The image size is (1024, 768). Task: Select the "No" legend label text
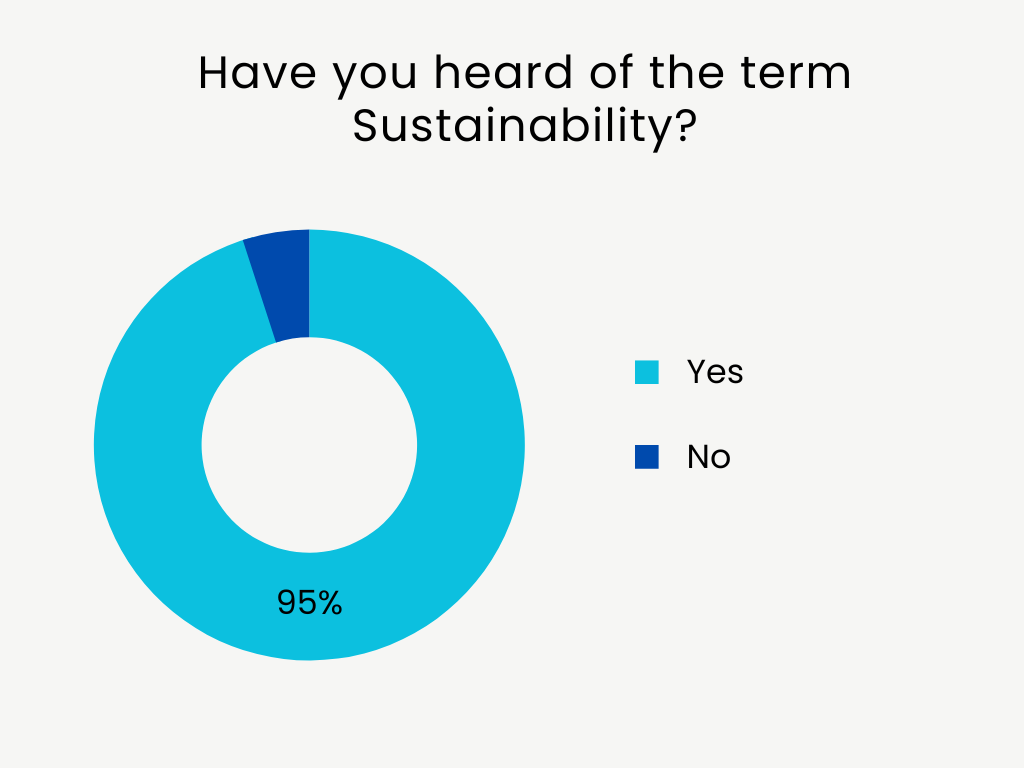(x=709, y=457)
